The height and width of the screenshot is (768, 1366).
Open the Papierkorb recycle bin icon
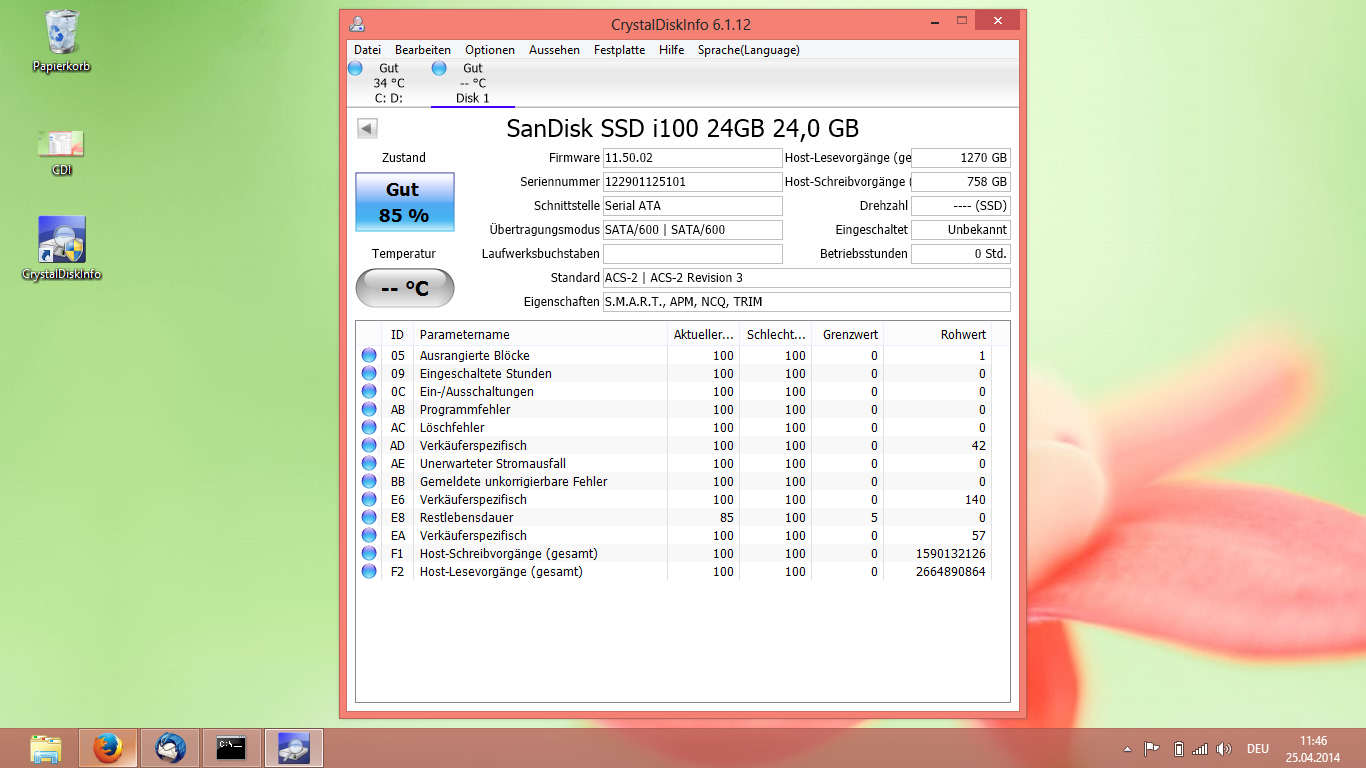click(62, 41)
